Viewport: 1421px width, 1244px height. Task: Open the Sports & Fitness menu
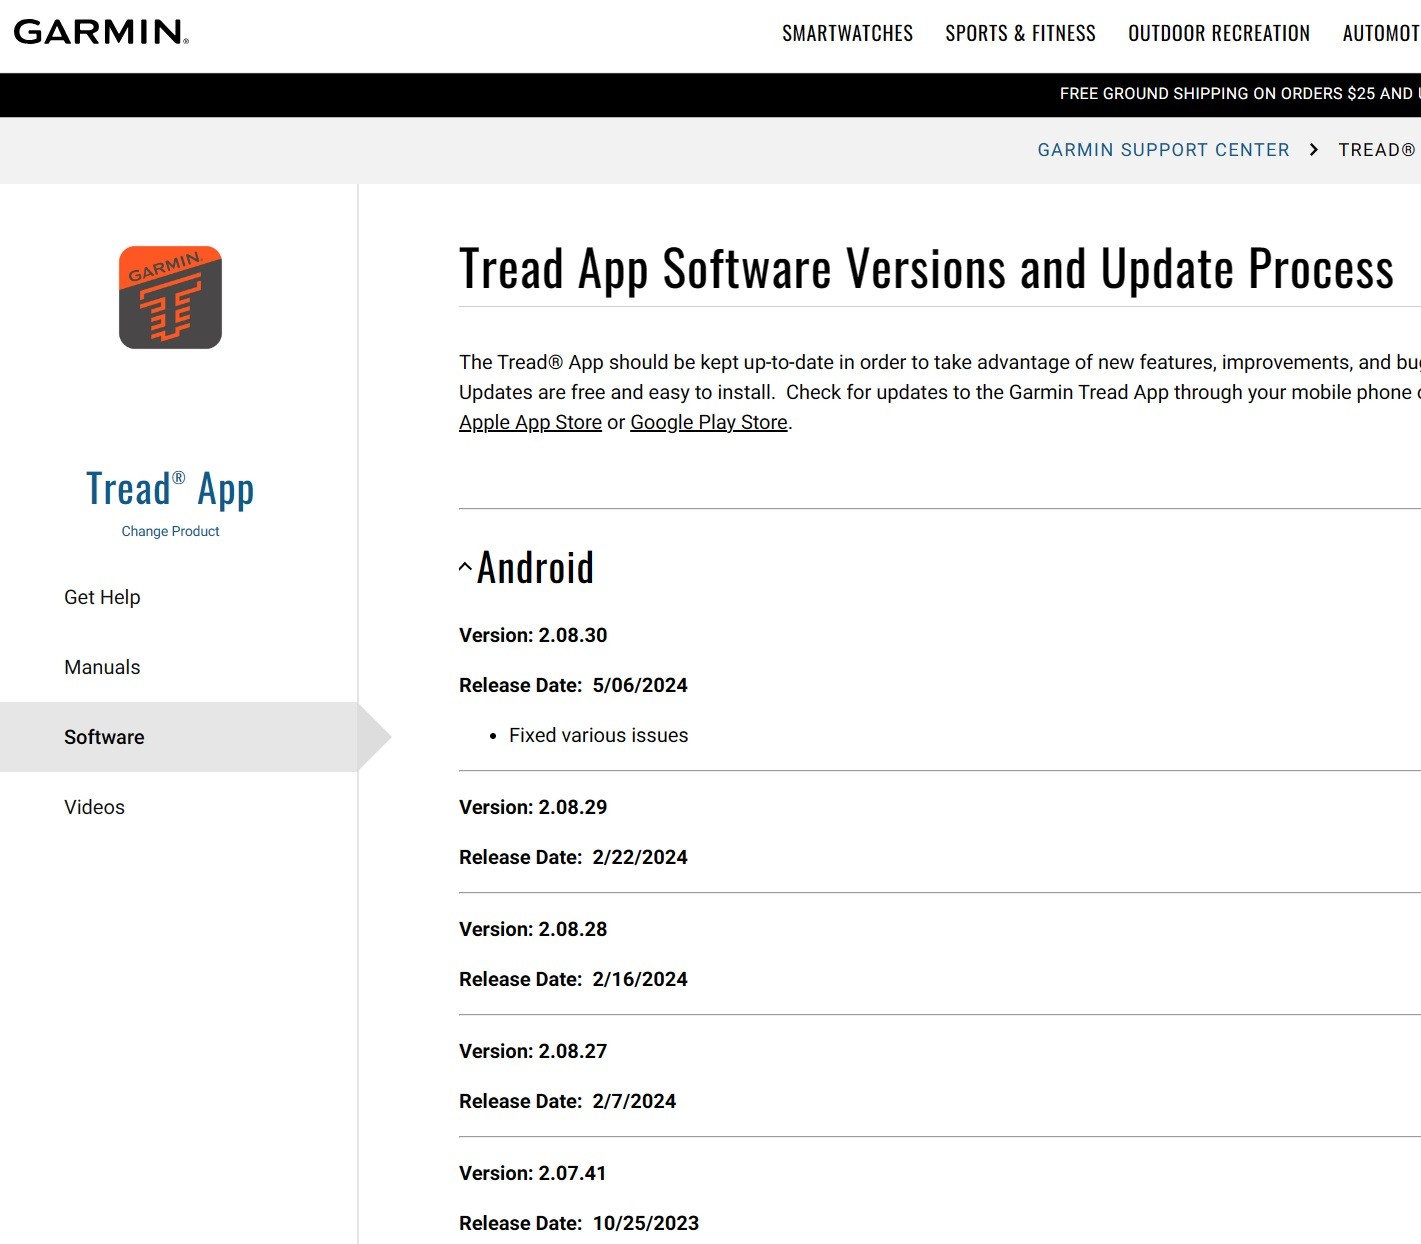click(1020, 33)
